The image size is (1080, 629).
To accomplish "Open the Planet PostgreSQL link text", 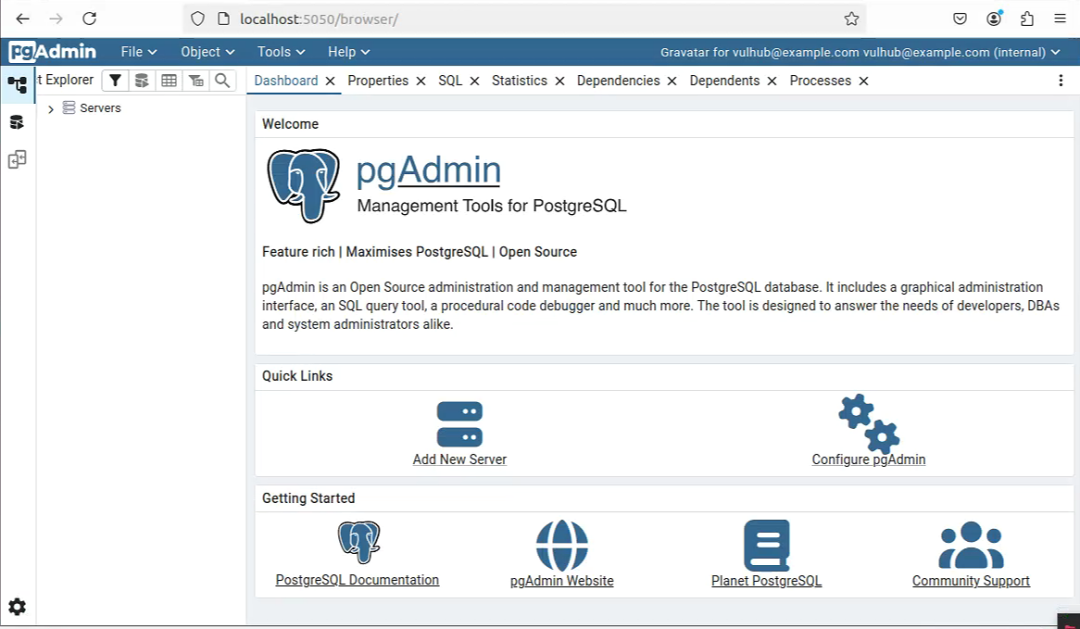I will pyautogui.click(x=767, y=581).
